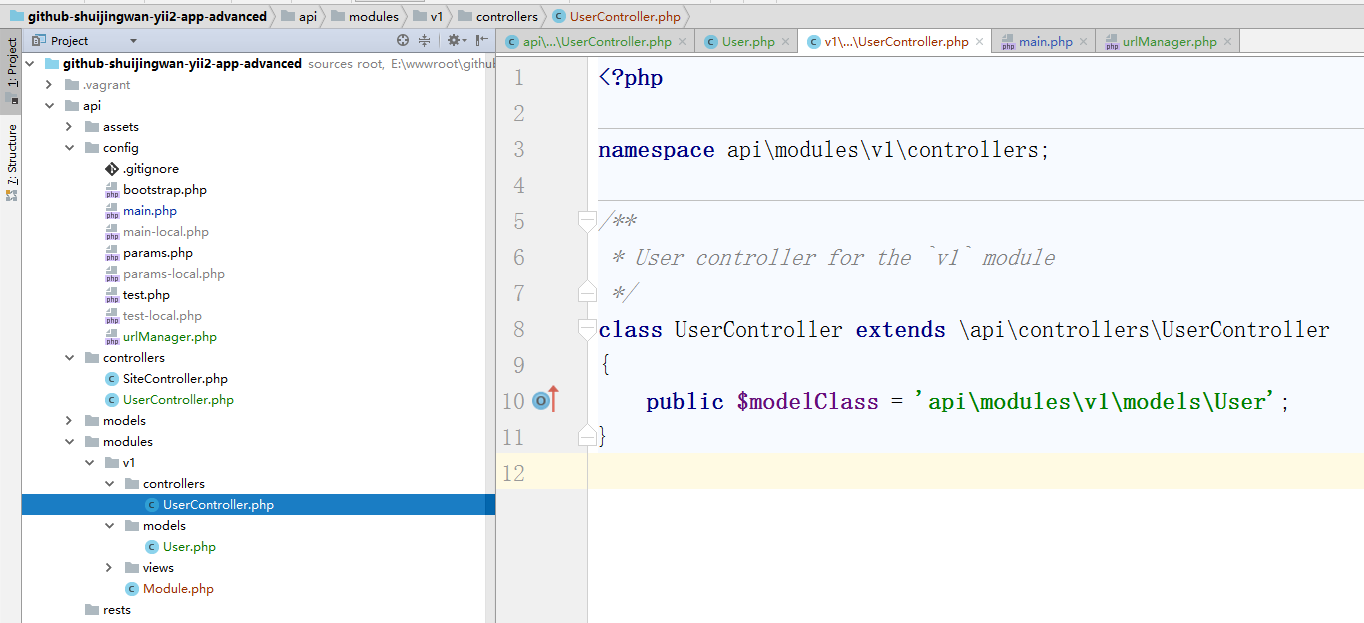1364x623 pixels.
Task: Click the Collapse All icon in Project panel
Action: pyautogui.click(x=424, y=41)
